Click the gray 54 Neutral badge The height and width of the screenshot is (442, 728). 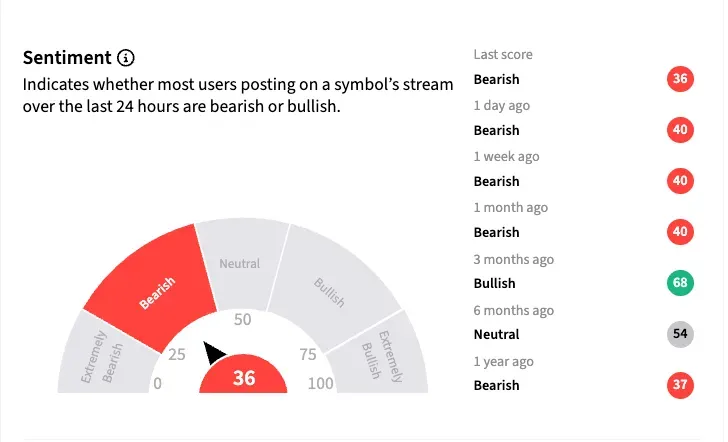pos(682,334)
